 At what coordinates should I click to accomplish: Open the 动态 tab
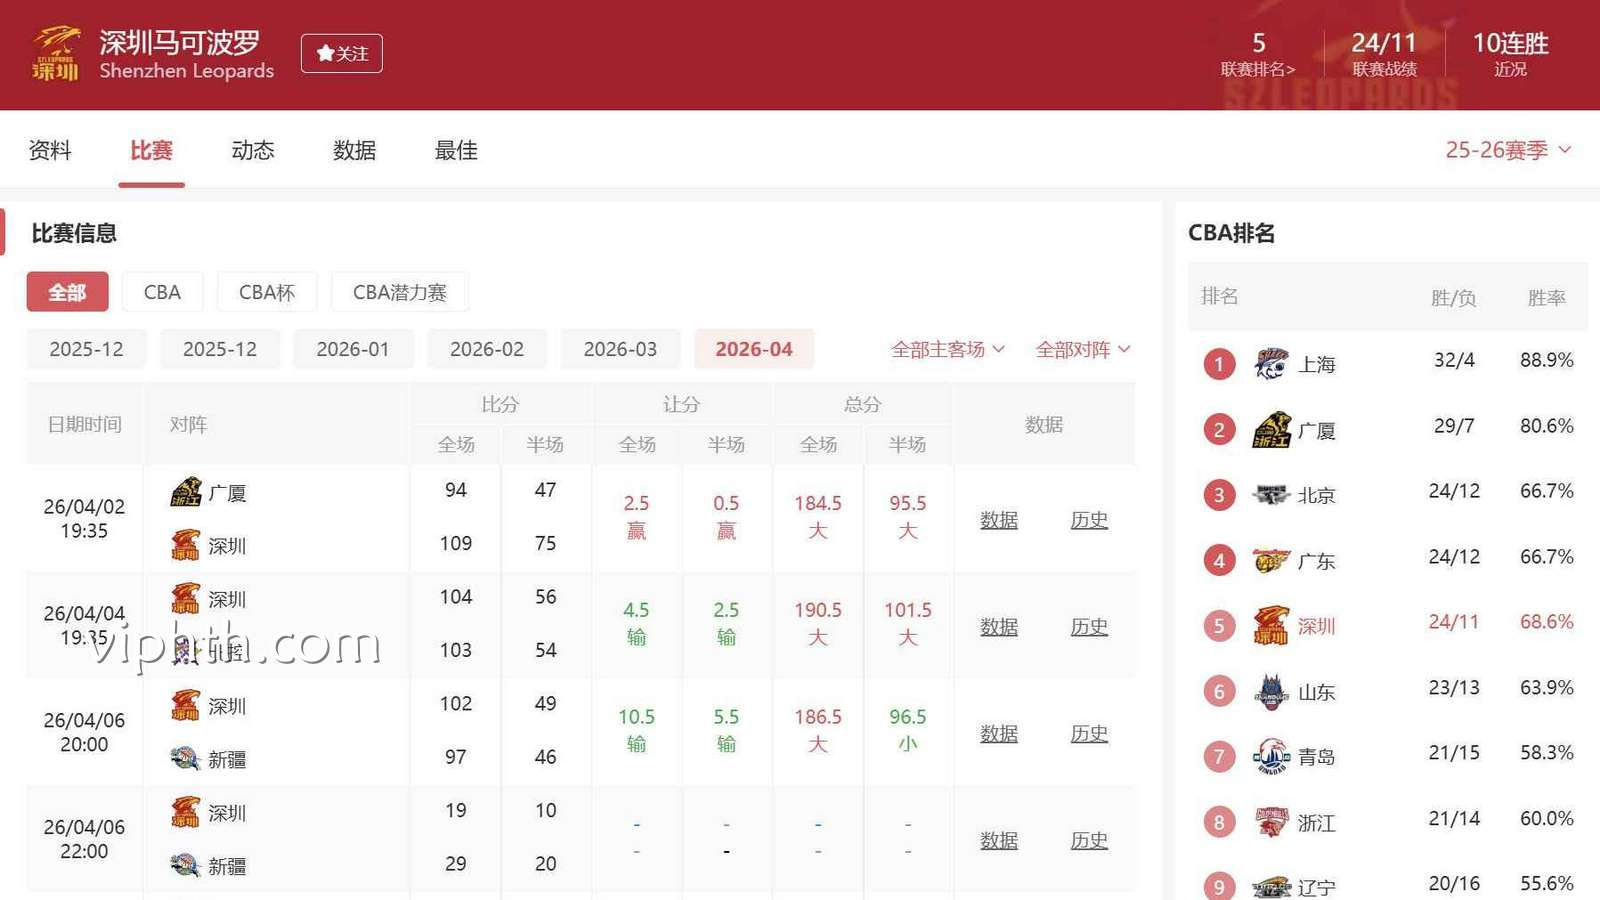(x=253, y=150)
